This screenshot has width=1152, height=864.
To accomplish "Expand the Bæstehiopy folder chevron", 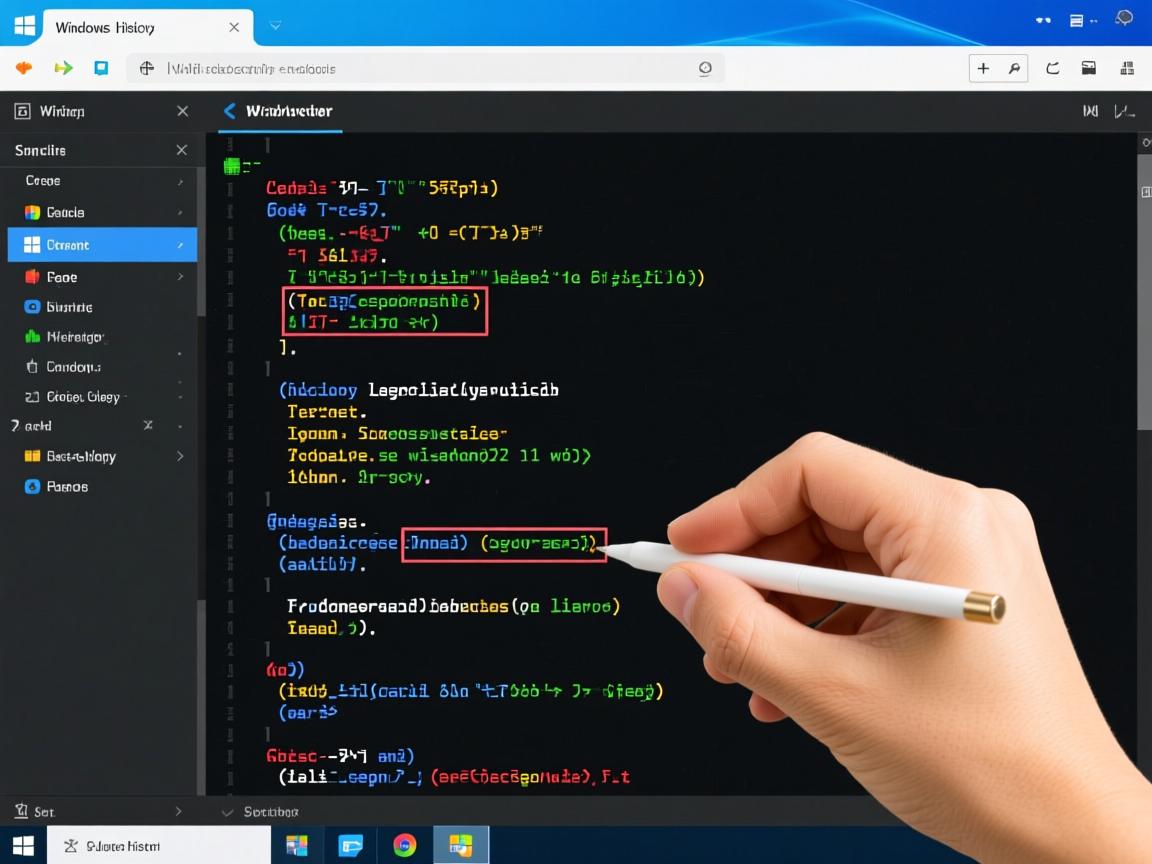I will coord(181,456).
